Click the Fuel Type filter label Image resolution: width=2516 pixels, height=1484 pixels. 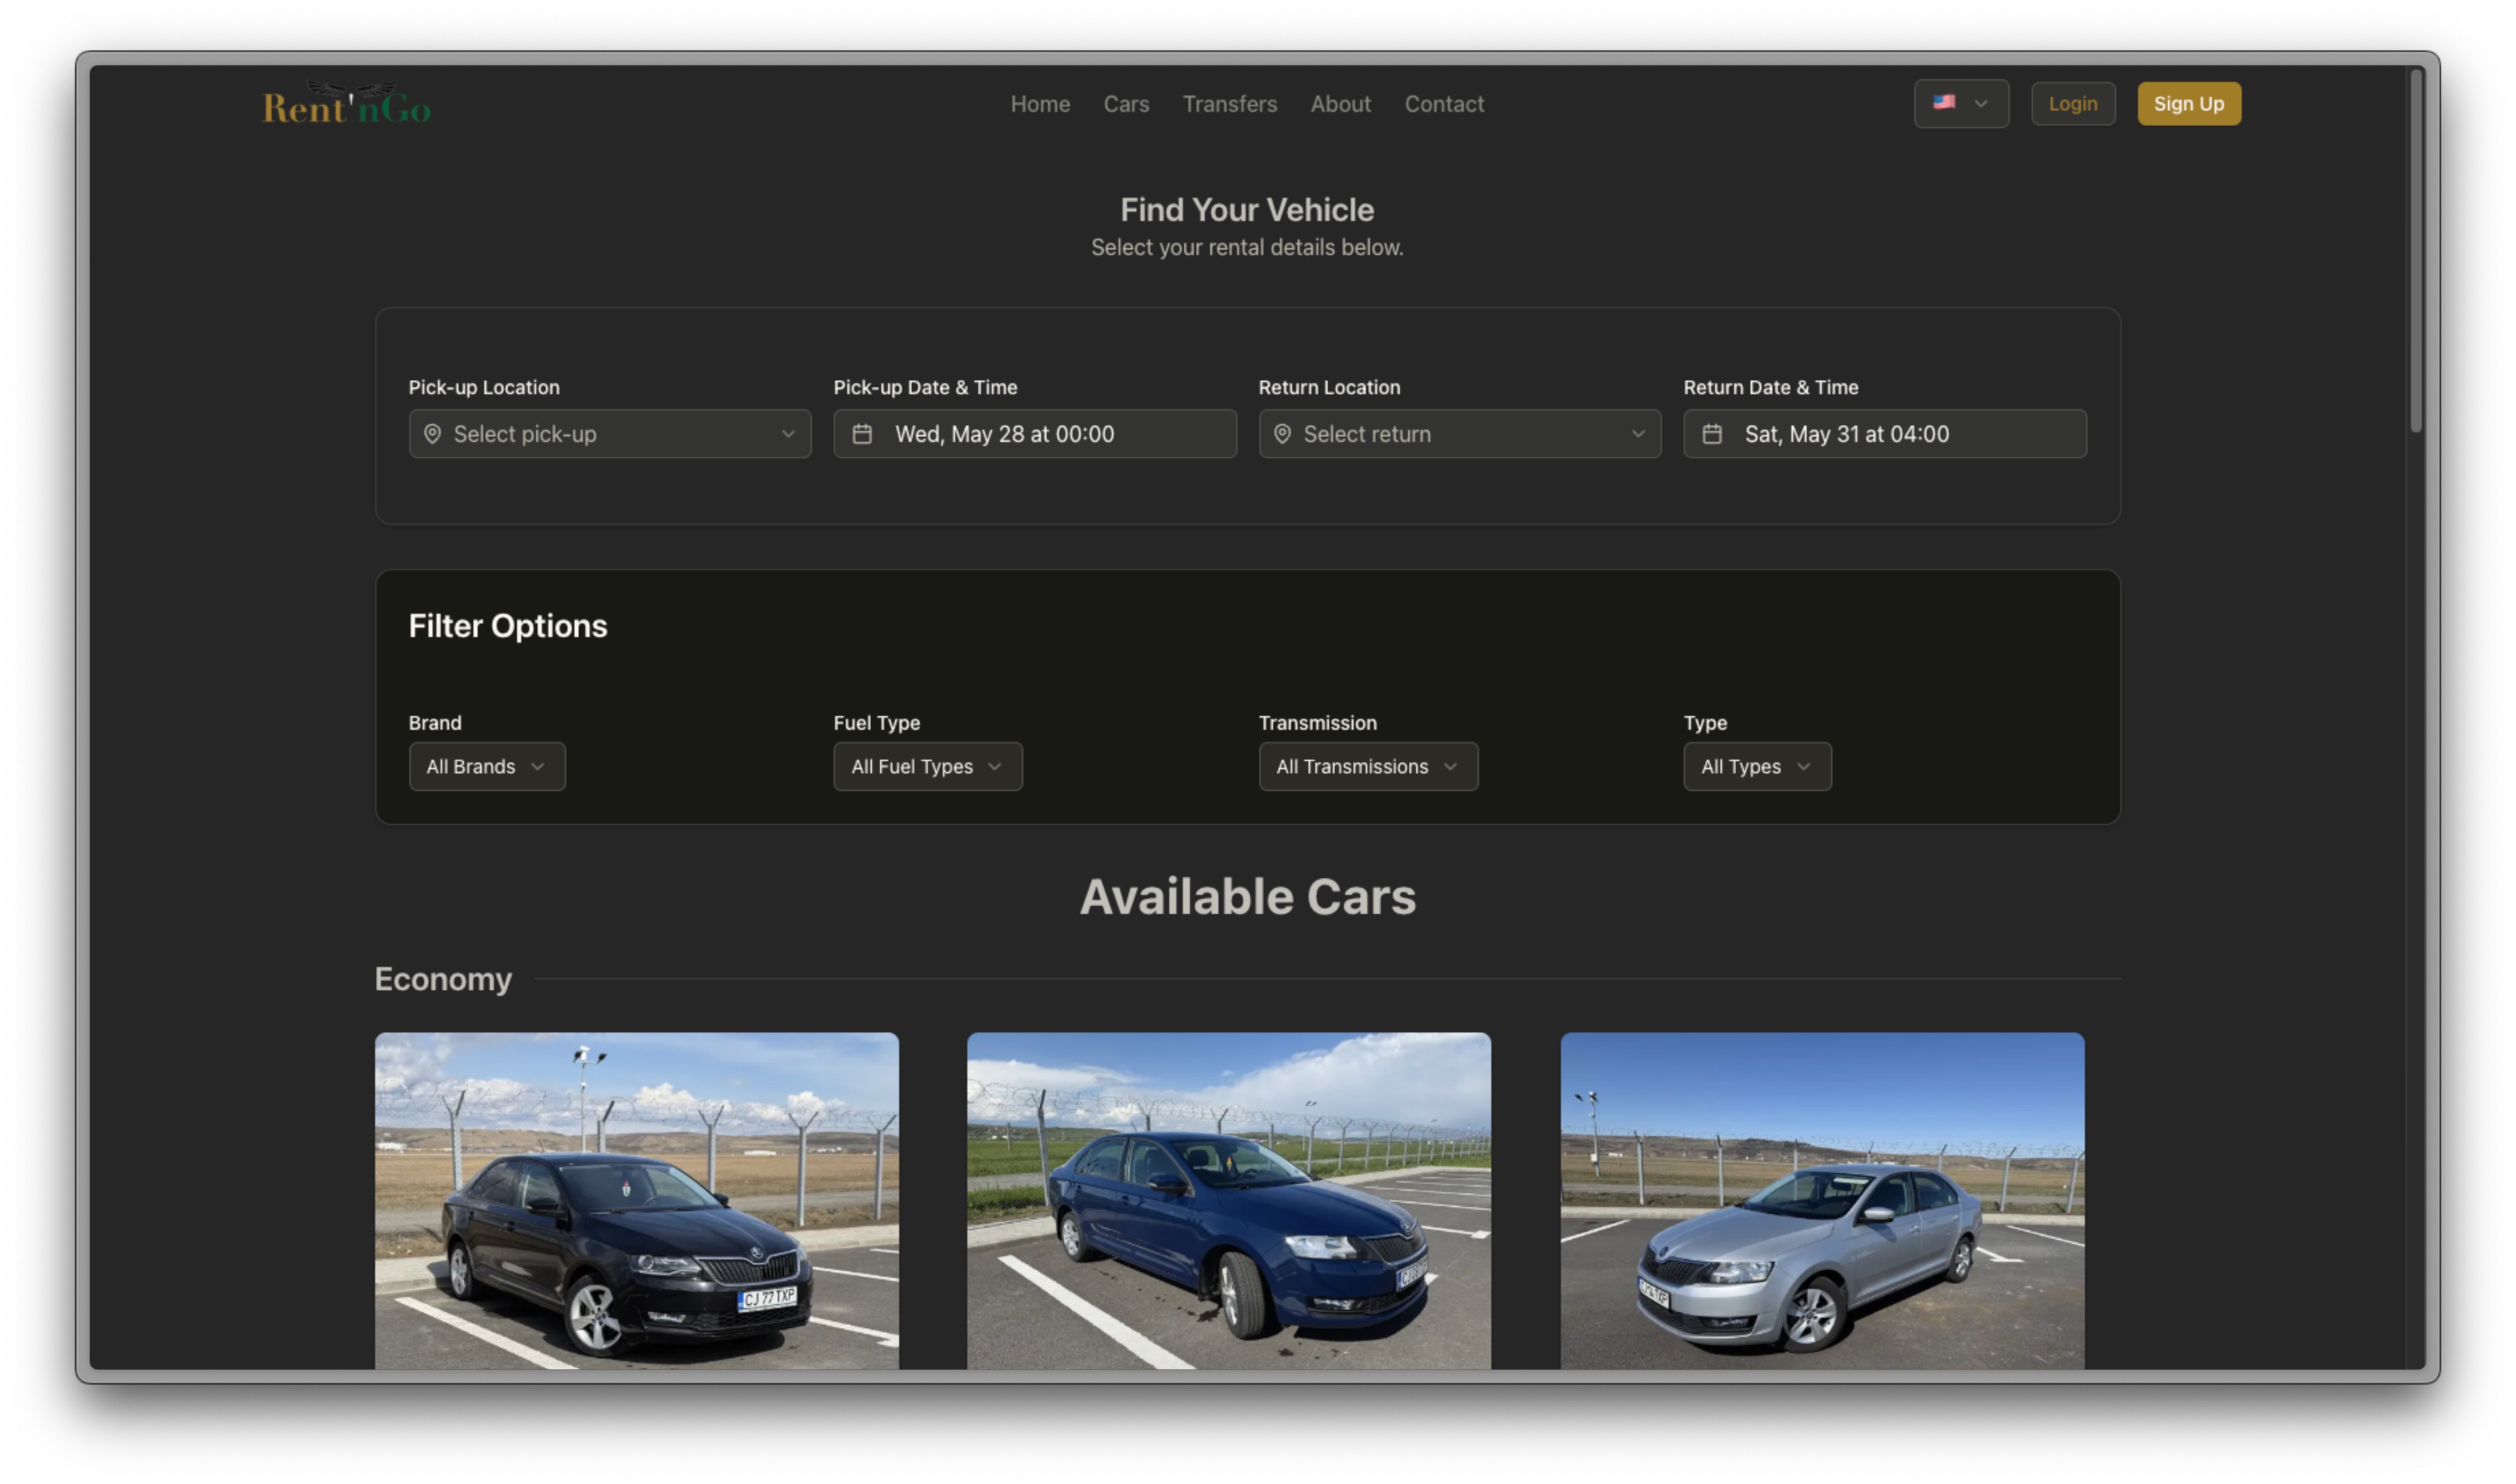(877, 723)
